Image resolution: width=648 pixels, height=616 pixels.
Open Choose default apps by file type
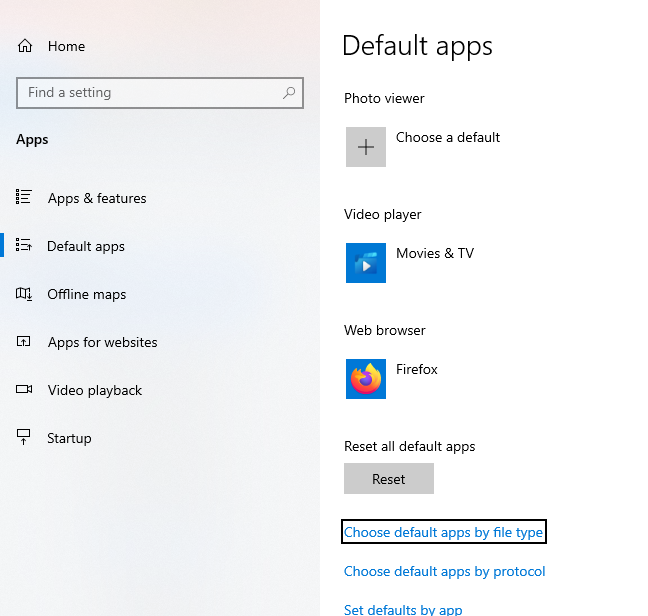pos(443,532)
